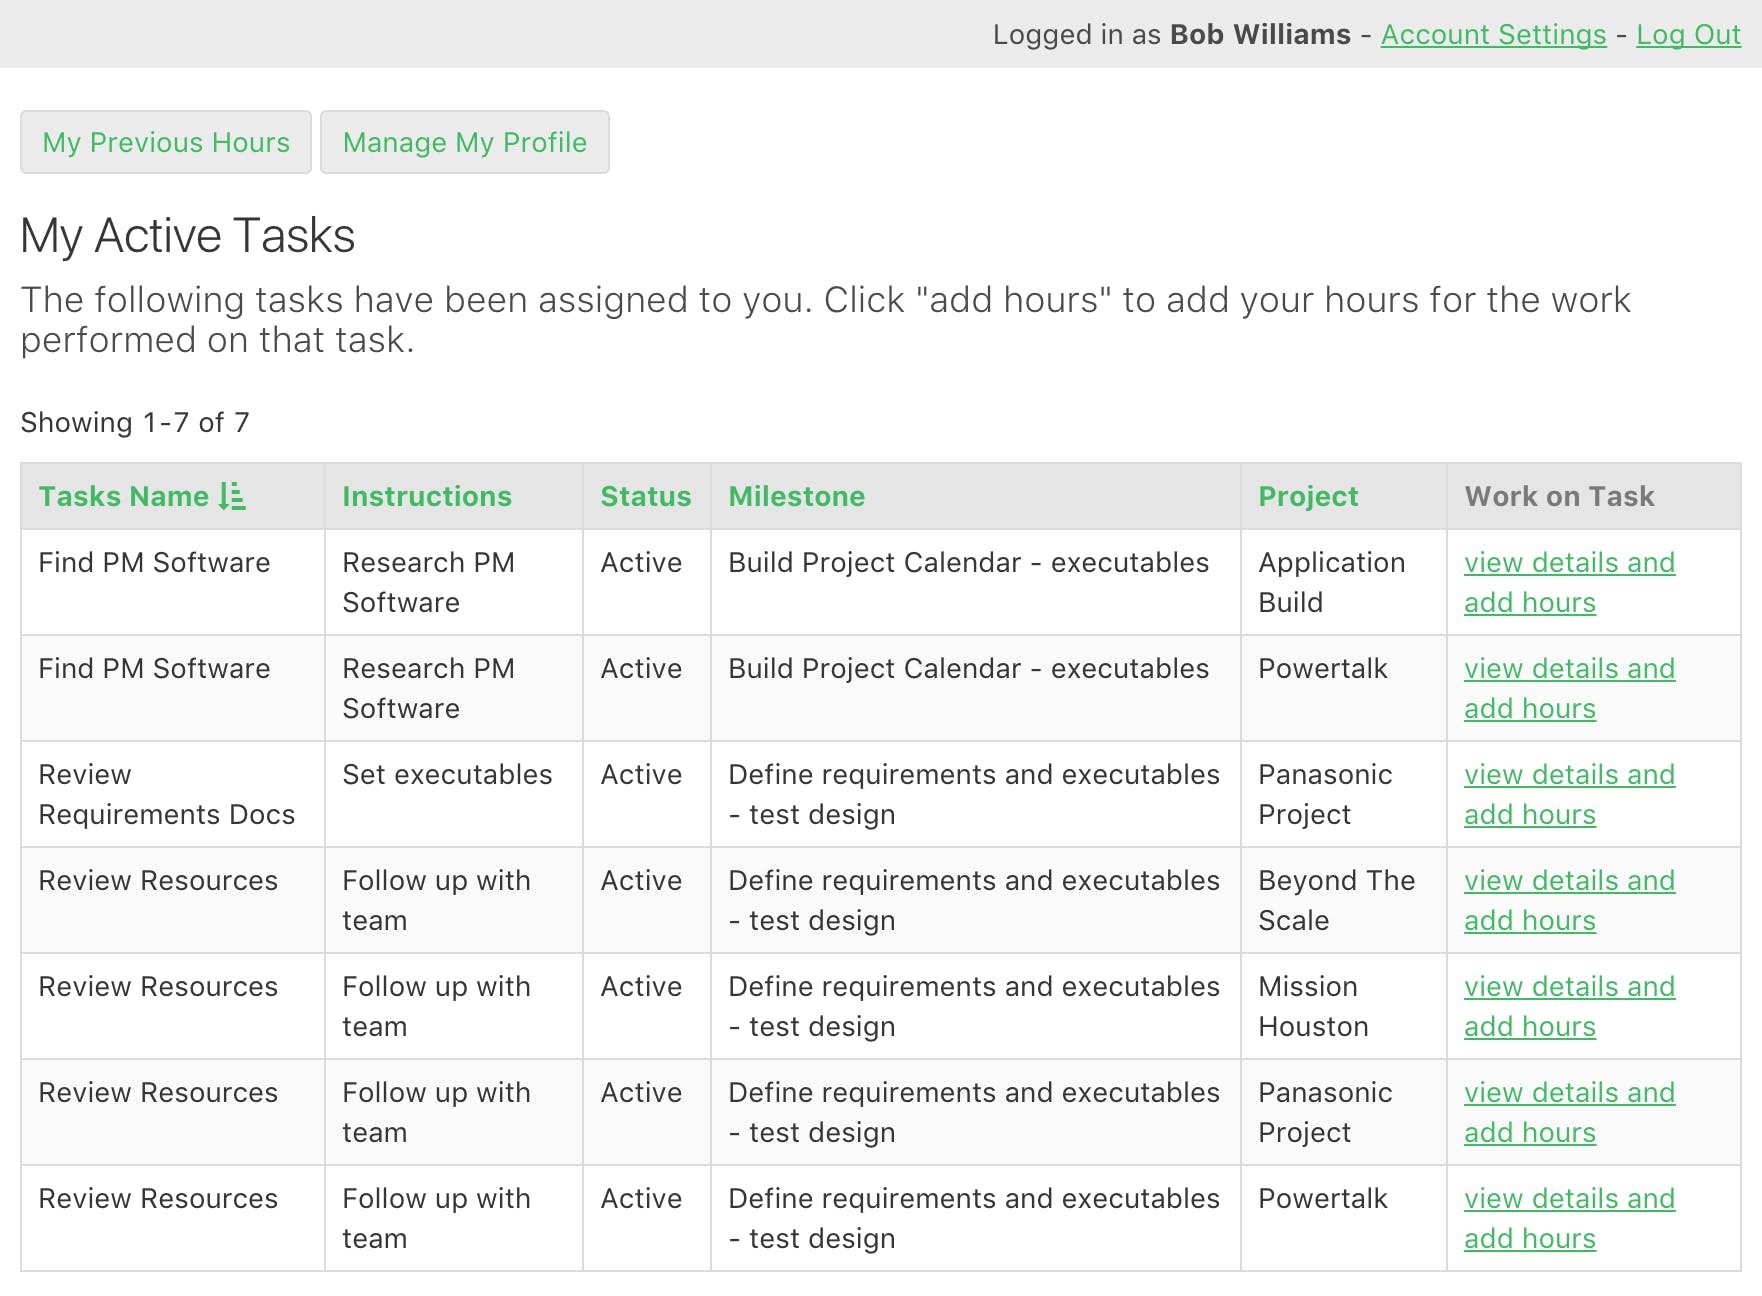1762x1296 pixels.
Task: Click the Bob Williams username text
Action: tap(1260, 34)
